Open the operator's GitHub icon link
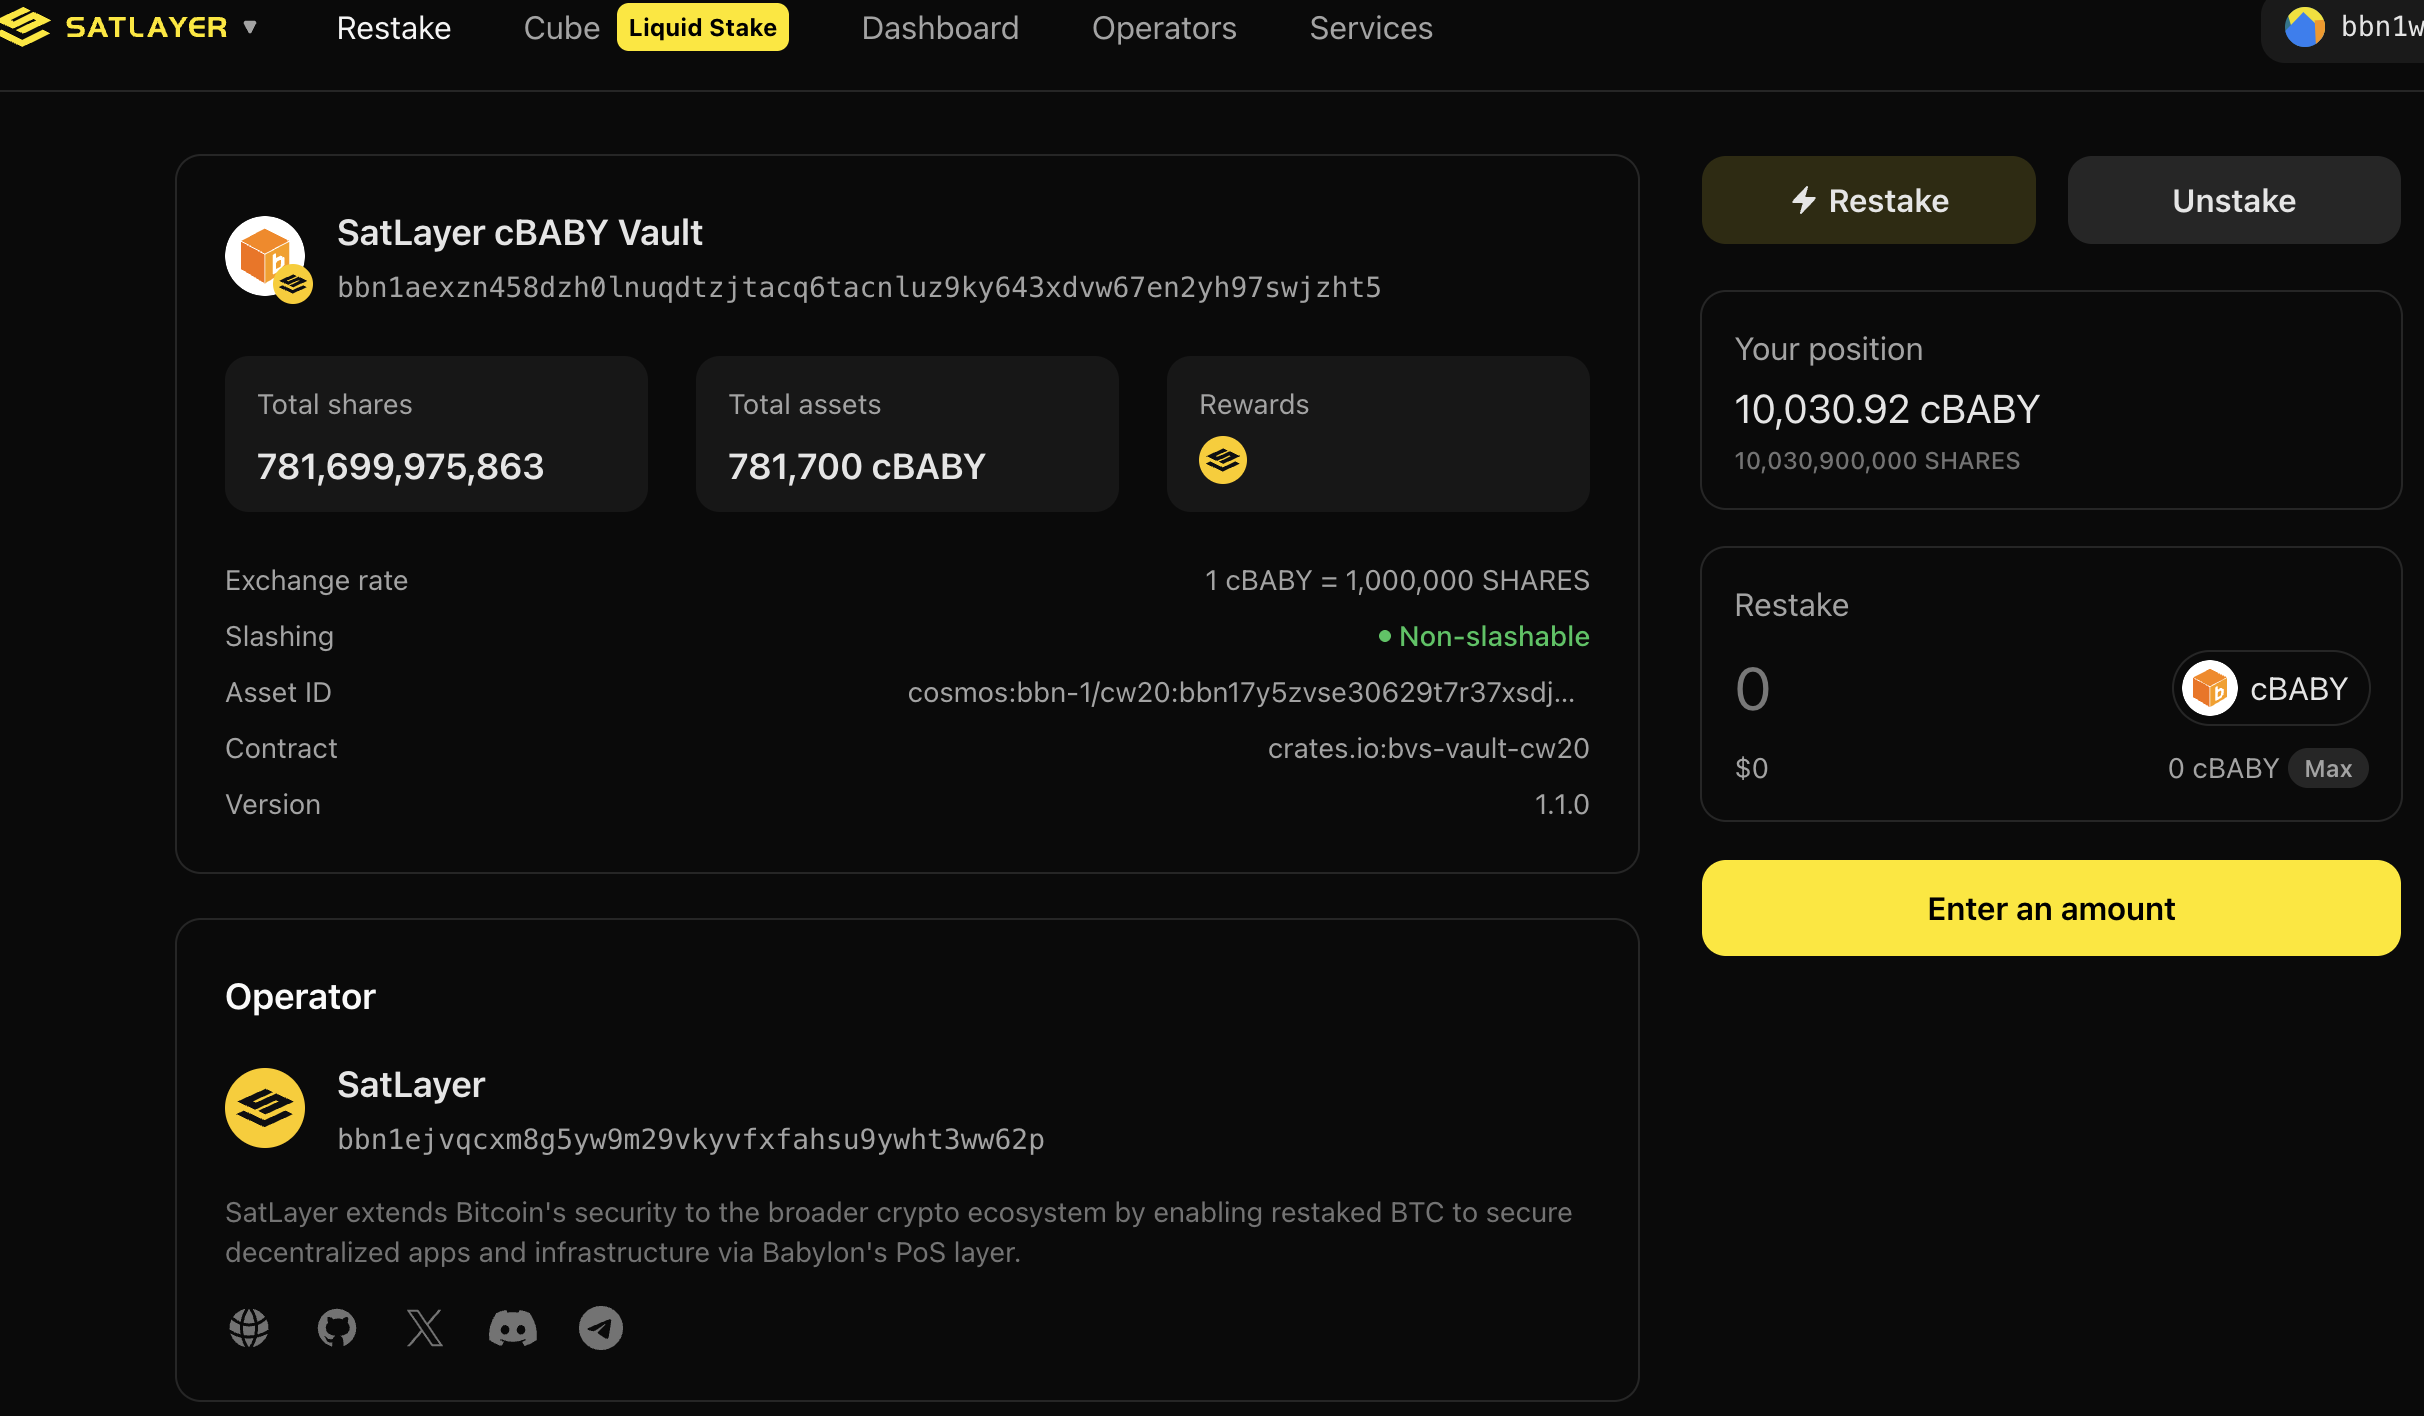This screenshot has width=2424, height=1416. (x=337, y=1328)
